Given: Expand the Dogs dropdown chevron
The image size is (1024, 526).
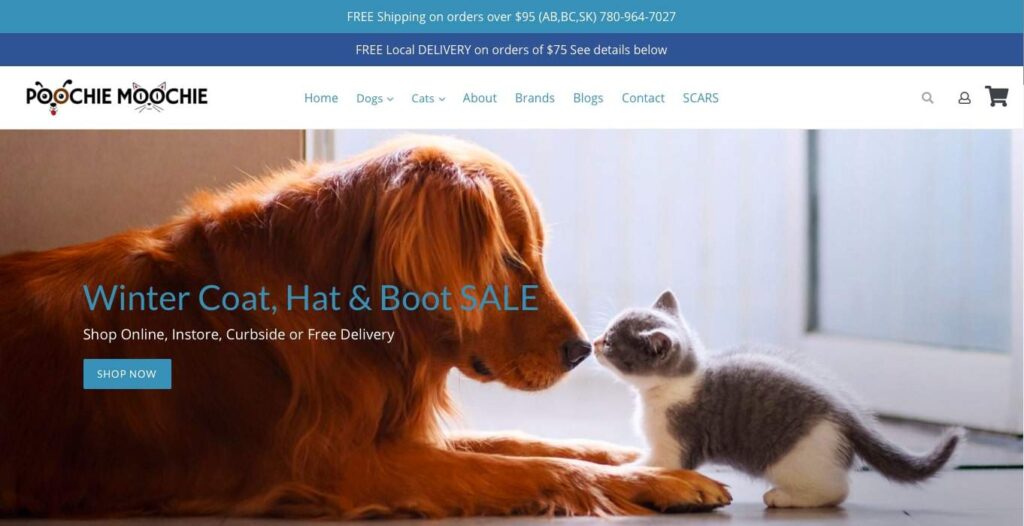Looking at the screenshot, I should (x=391, y=99).
